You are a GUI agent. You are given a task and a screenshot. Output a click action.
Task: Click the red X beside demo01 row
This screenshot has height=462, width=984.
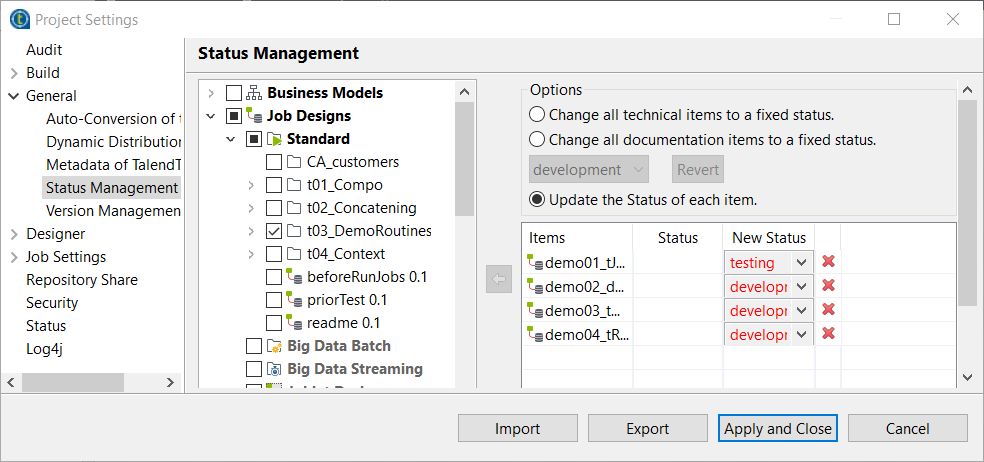[828, 262]
